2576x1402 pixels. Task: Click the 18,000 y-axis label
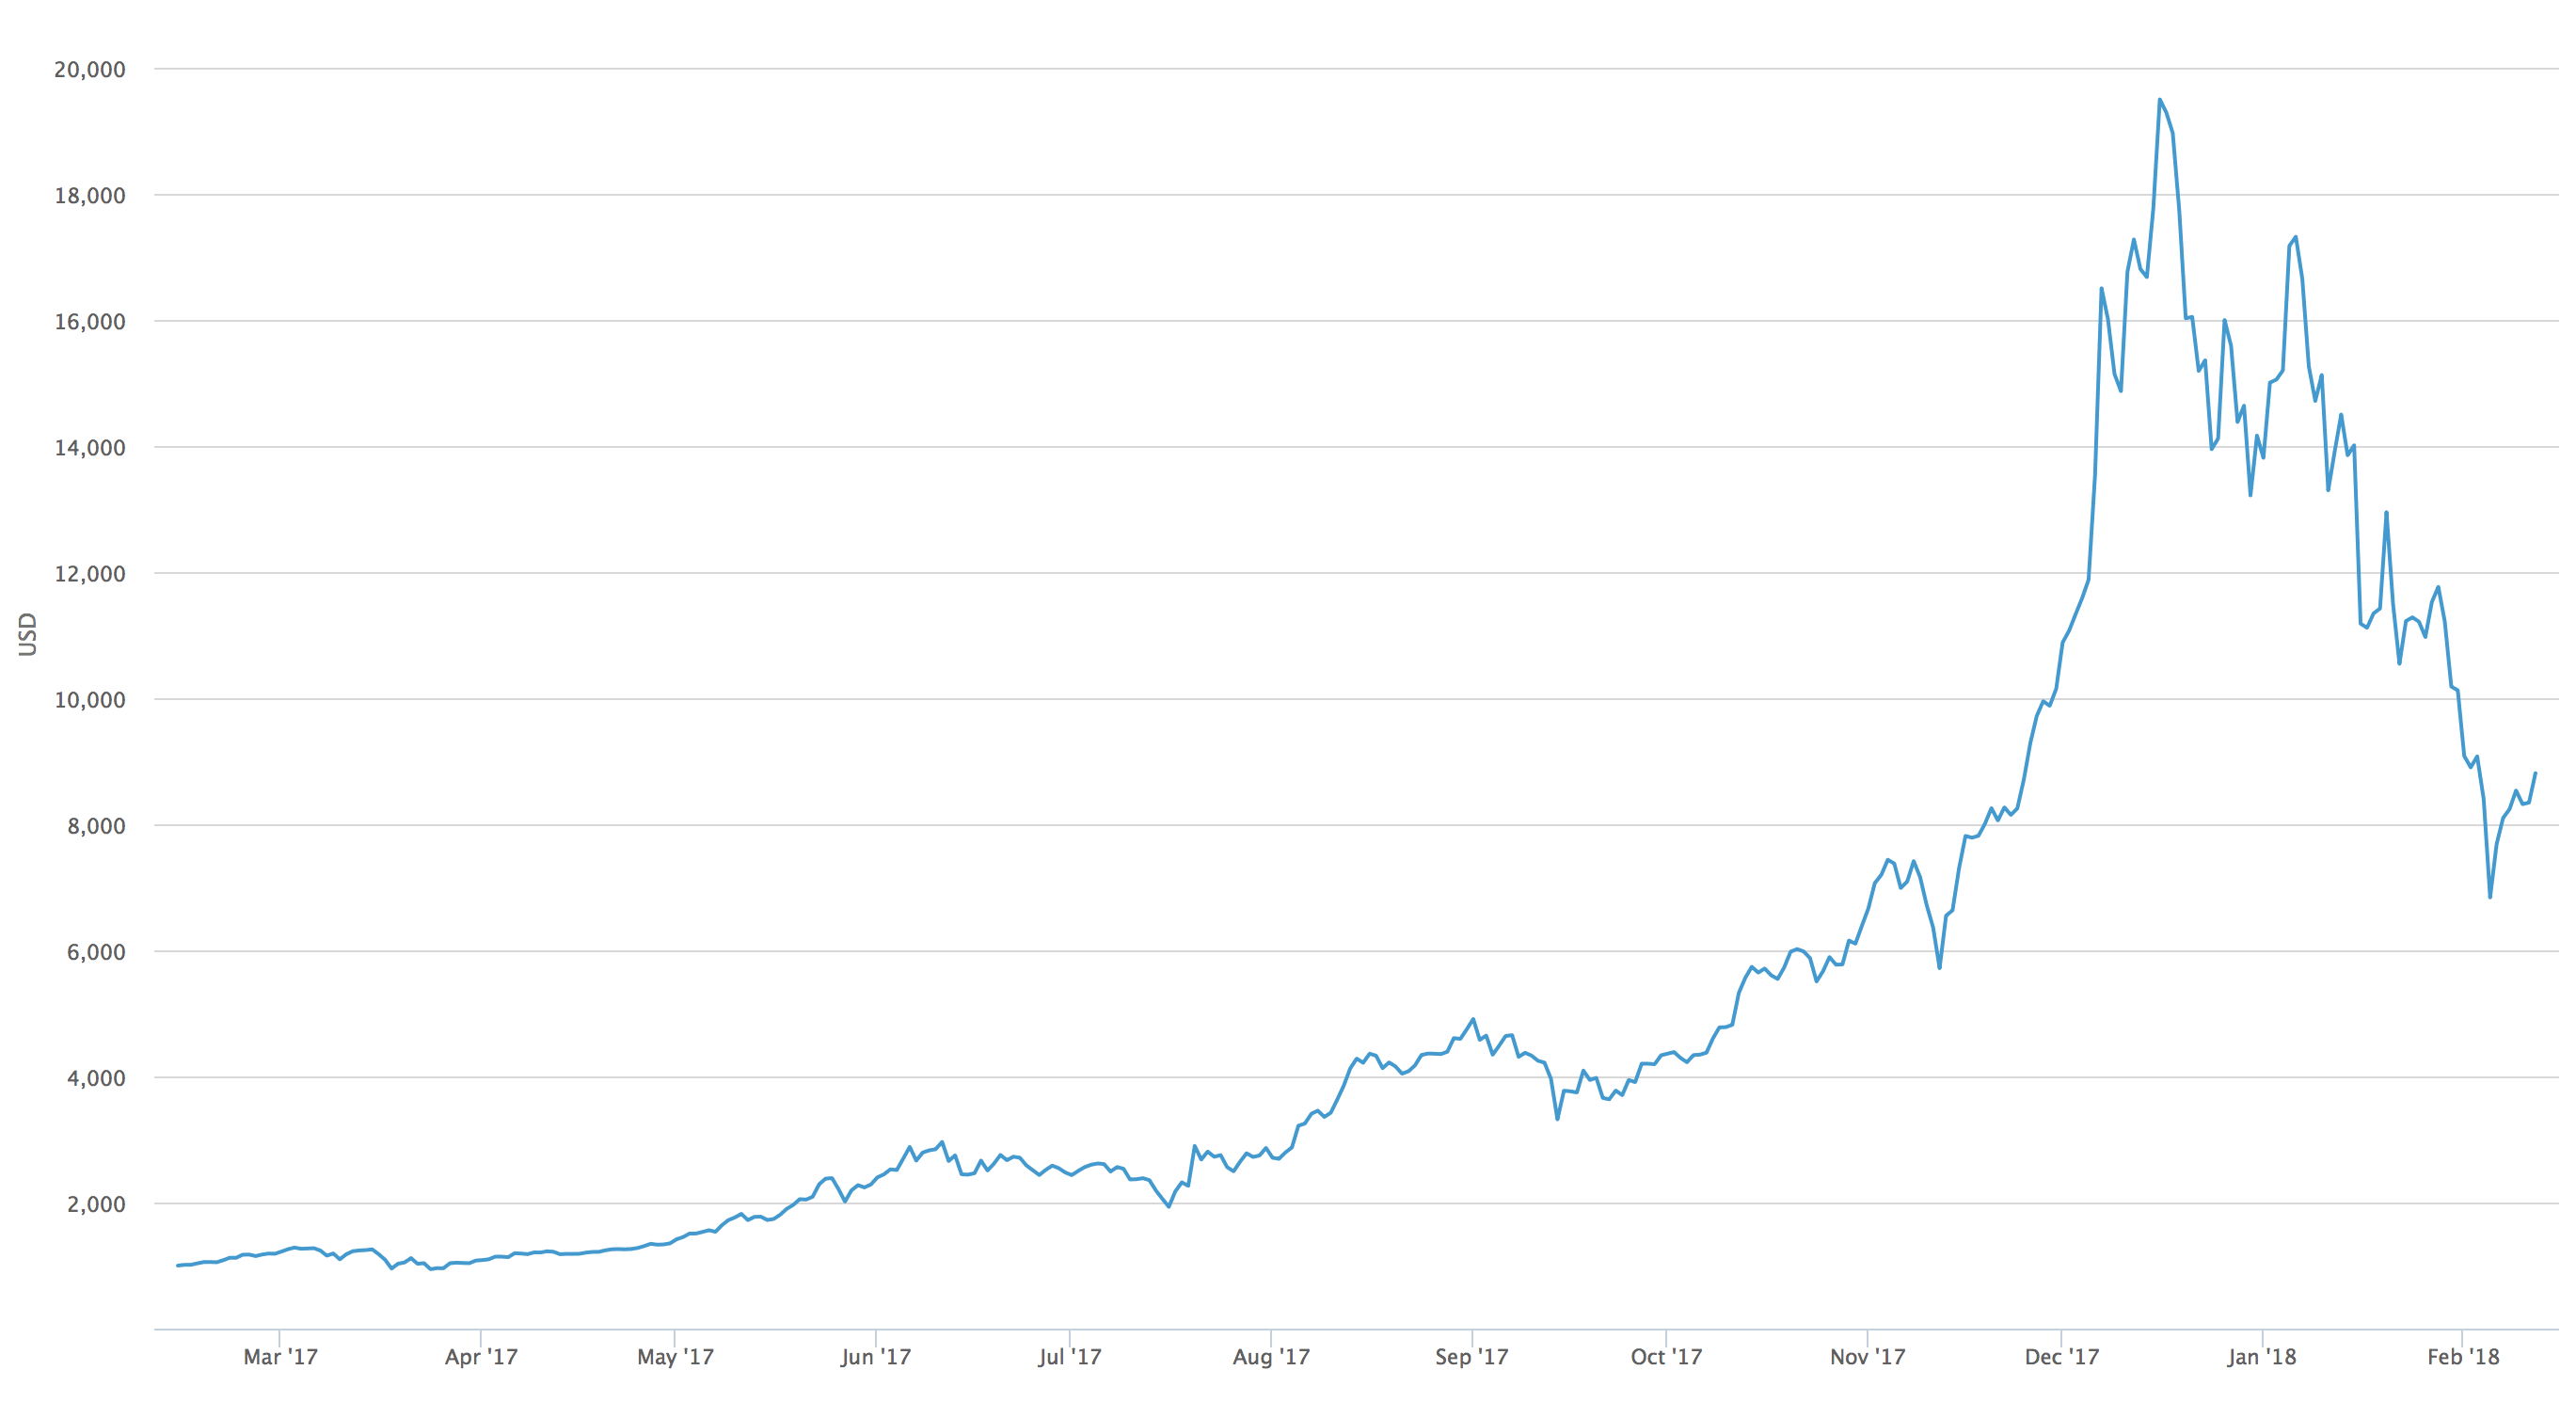point(90,195)
